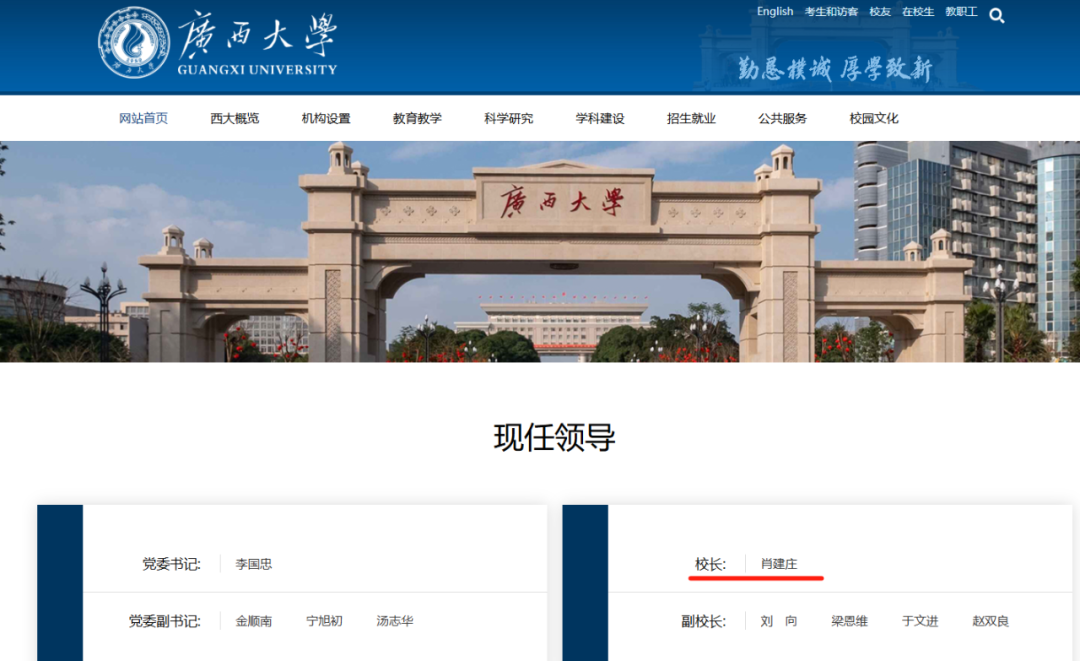The image size is (1080, 661).
Task: Click party secretary 李国忠 name
Action: [253, 564]
